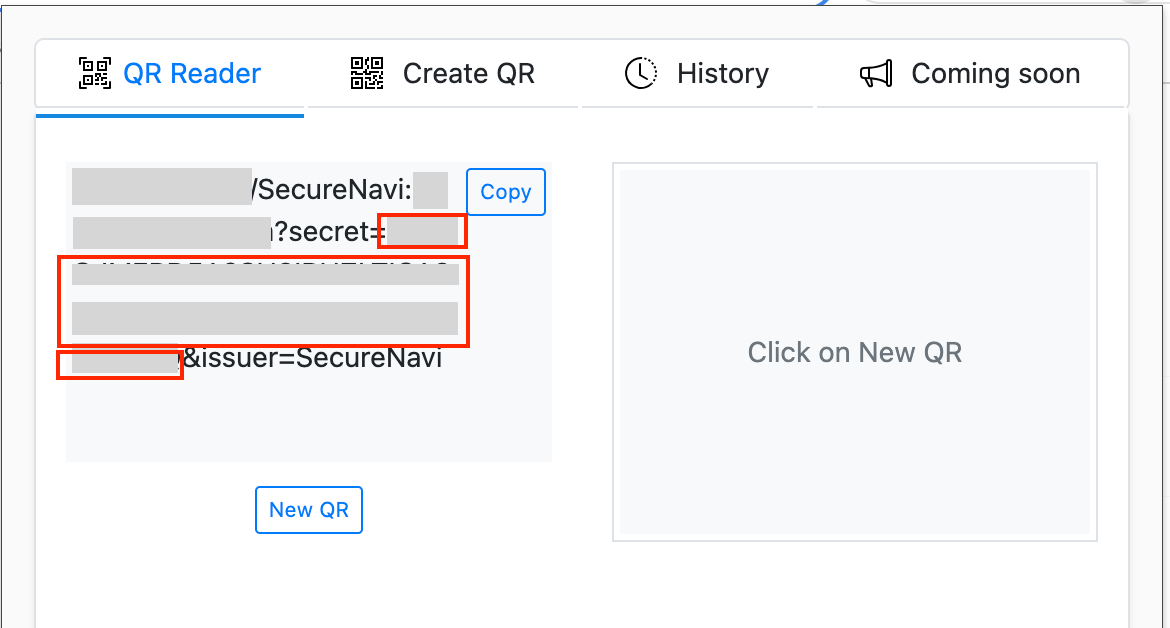Viewport: 1170px width, 628px height.
Task: Click the New QR button
Action: pos(309,510)
